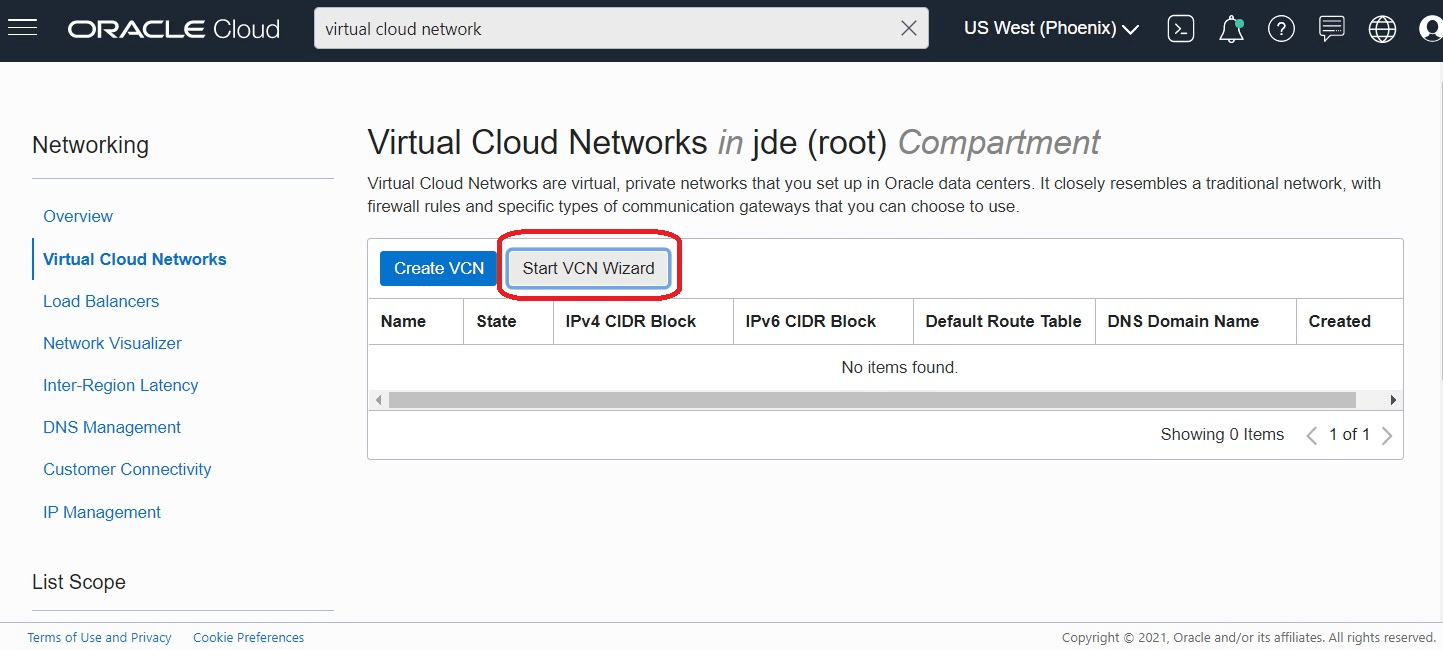Select Network Visualizer in sidebar
The height and width of the screenshot is (650, 1443).
point(112,343)
